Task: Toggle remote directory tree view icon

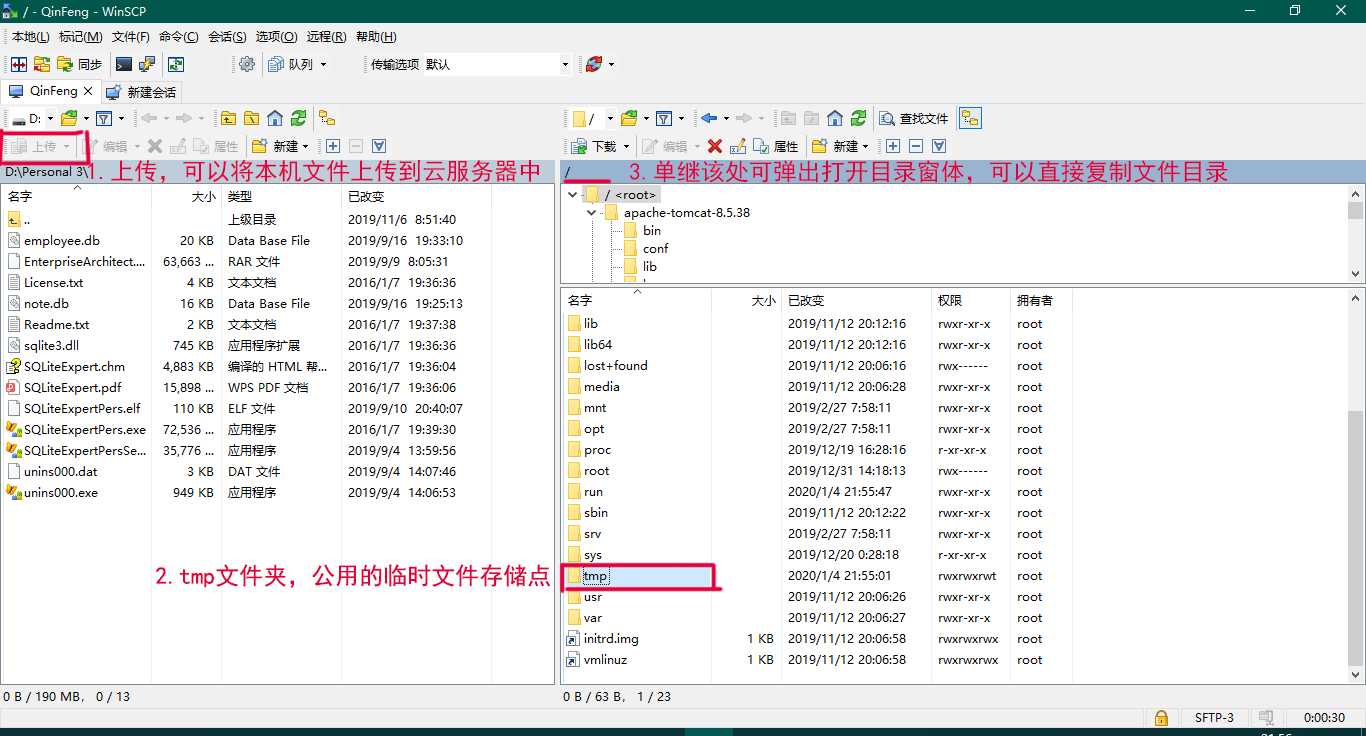Action: [x=970, y=118]
